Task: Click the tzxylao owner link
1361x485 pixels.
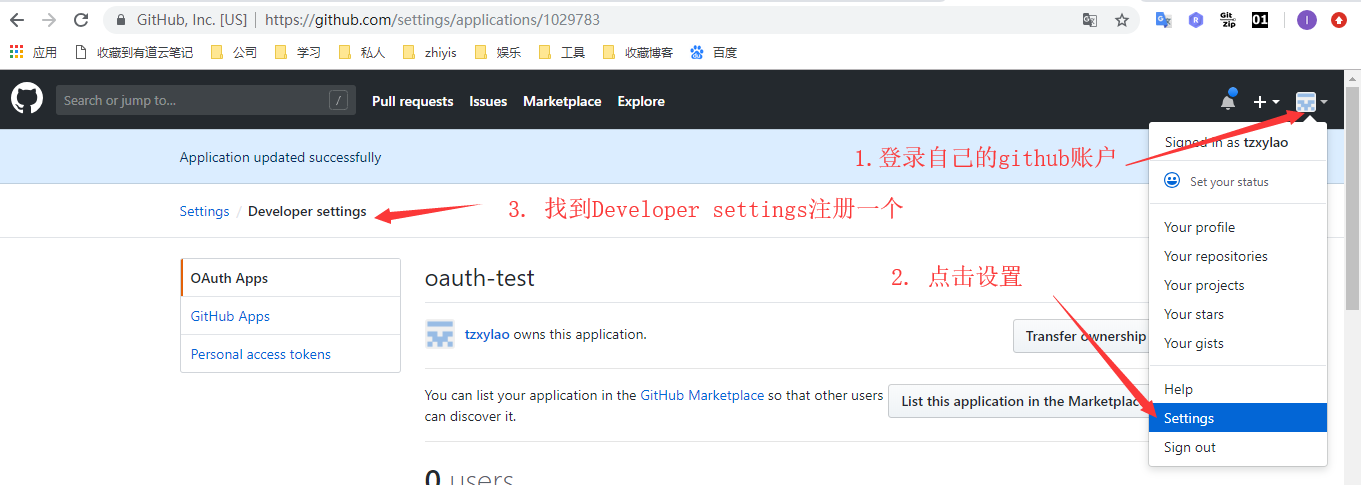Action: 487,334
